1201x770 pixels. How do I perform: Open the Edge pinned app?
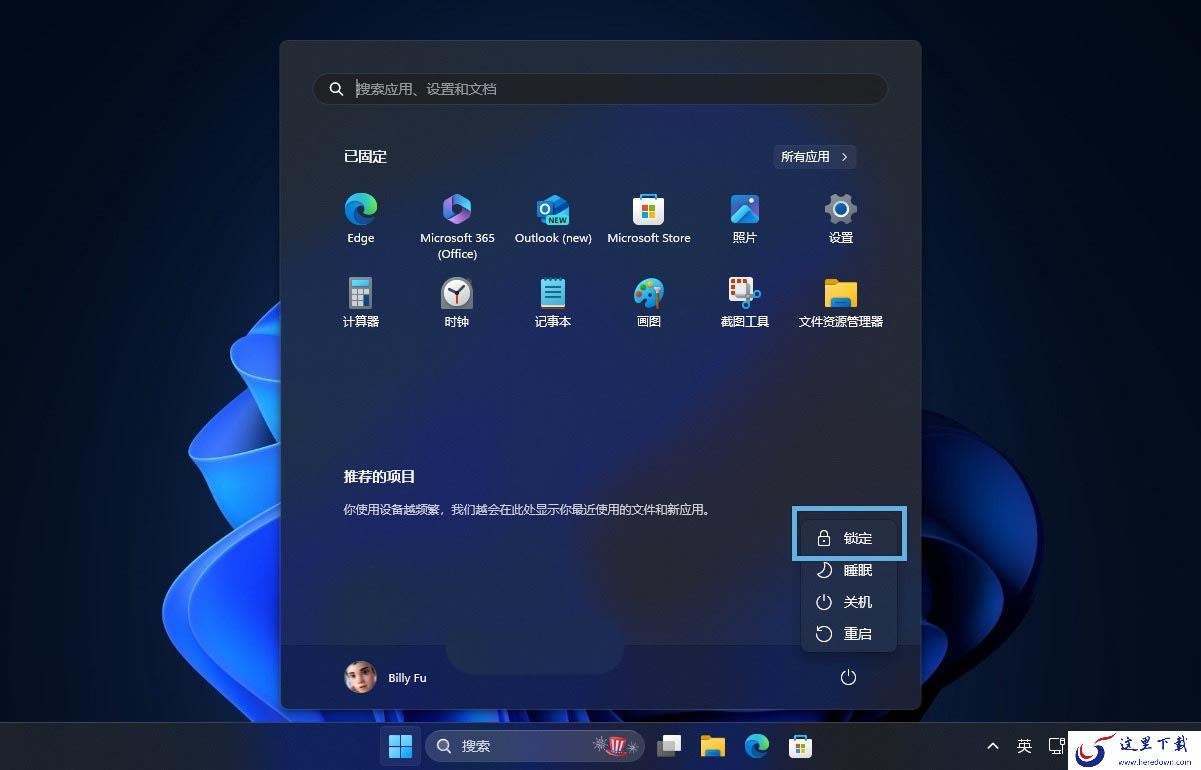click(x=361, y=219)
